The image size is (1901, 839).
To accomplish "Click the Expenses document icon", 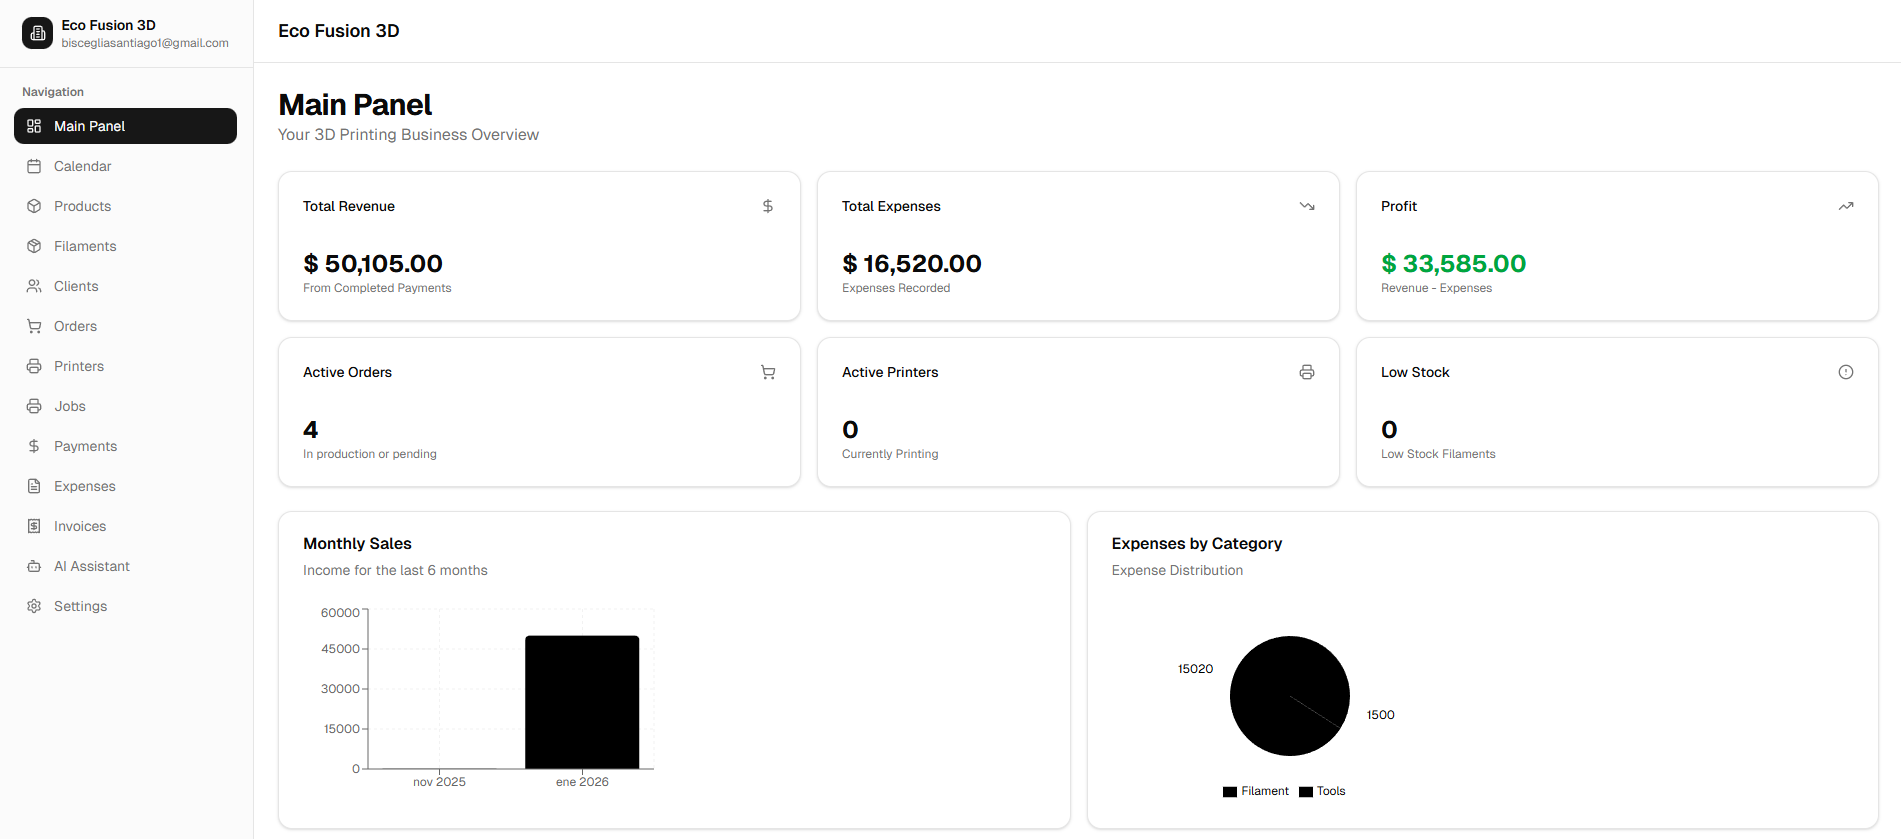I will pos(34,486).
